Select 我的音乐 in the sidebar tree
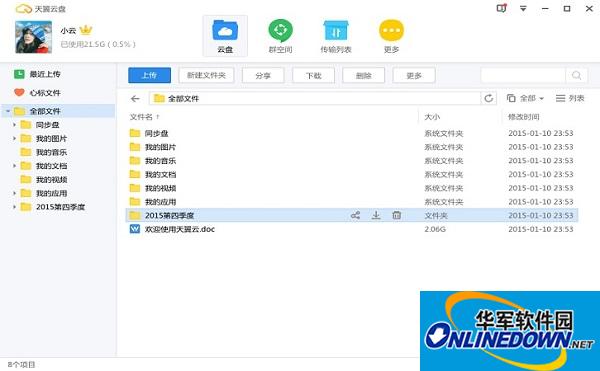 (44, 152)
